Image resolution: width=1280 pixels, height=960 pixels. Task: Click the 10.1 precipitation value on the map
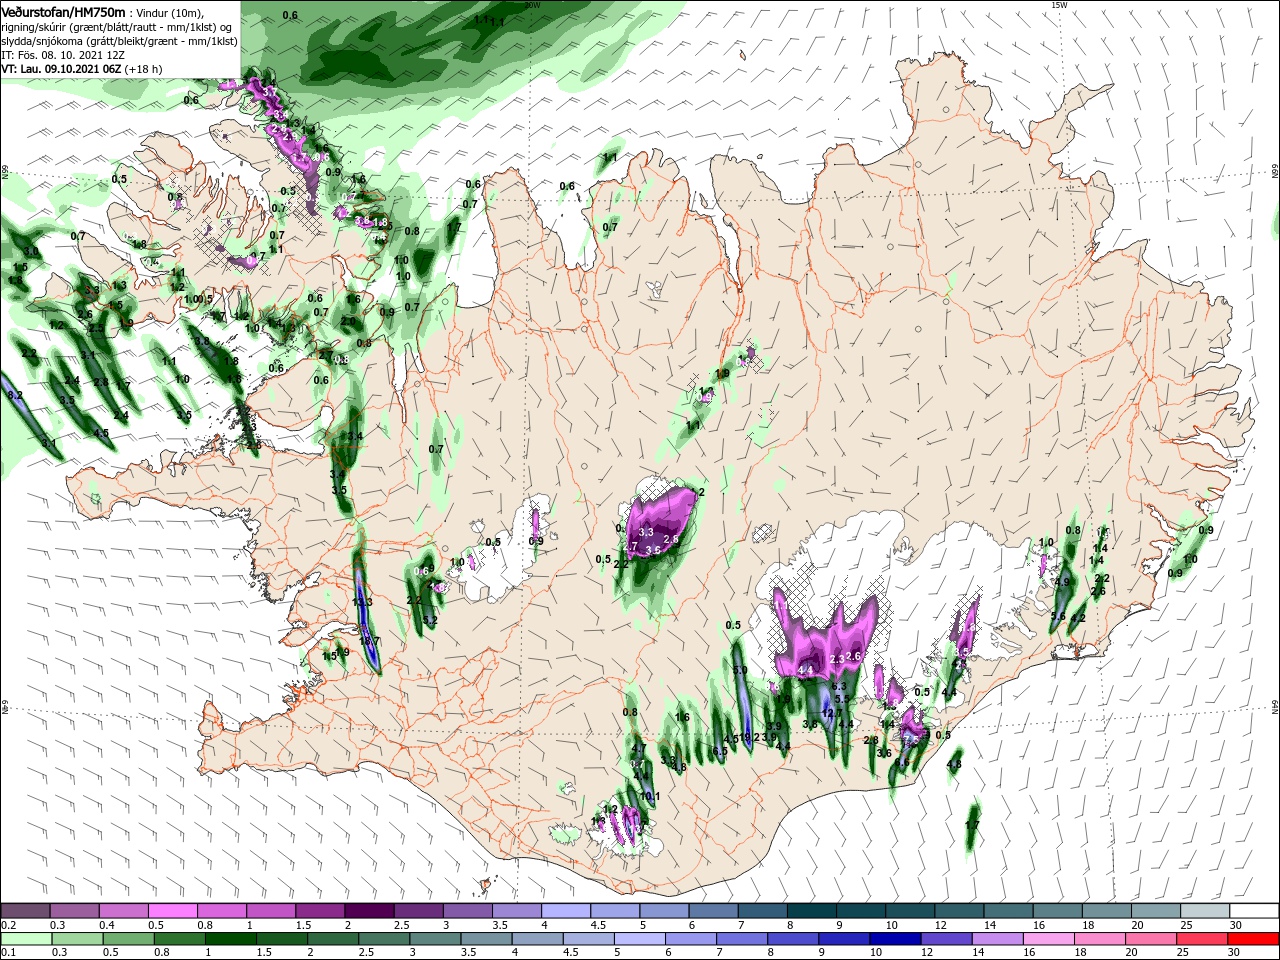click(650, 797)
